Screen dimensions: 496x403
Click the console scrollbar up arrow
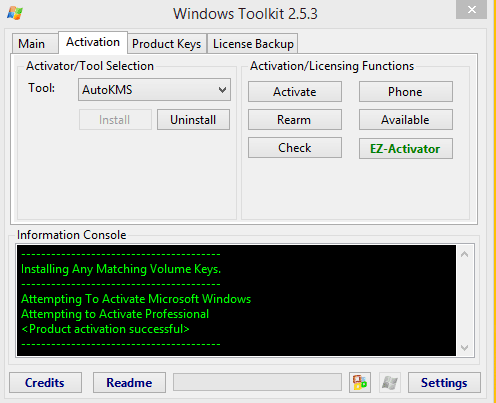465,255
